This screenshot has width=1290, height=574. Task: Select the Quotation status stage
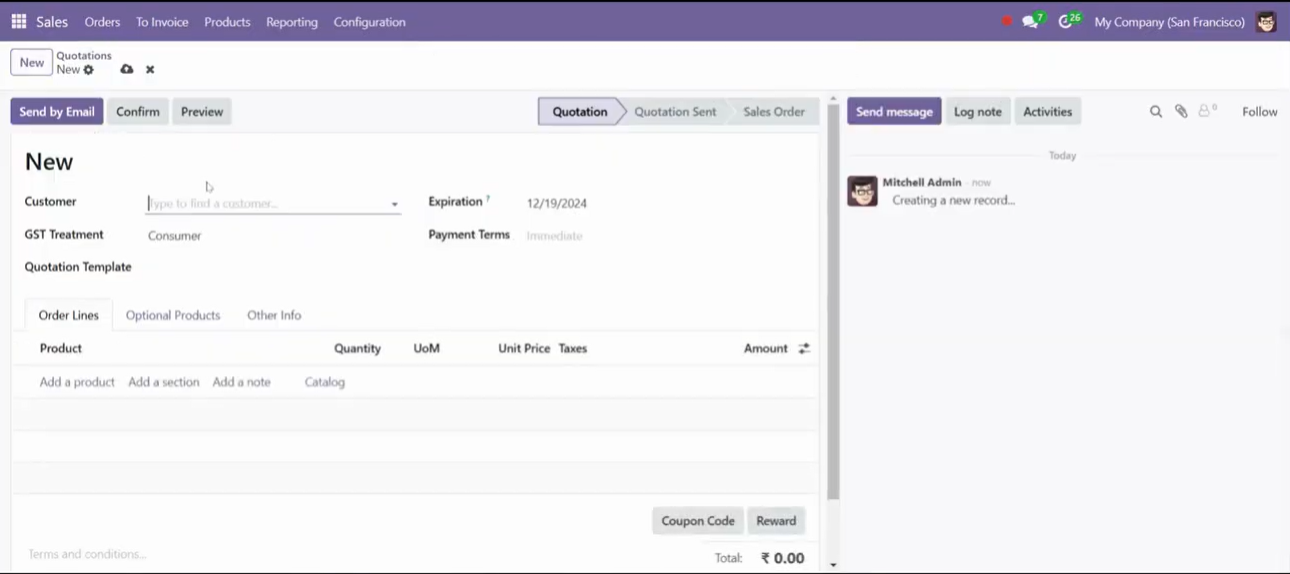580,112
